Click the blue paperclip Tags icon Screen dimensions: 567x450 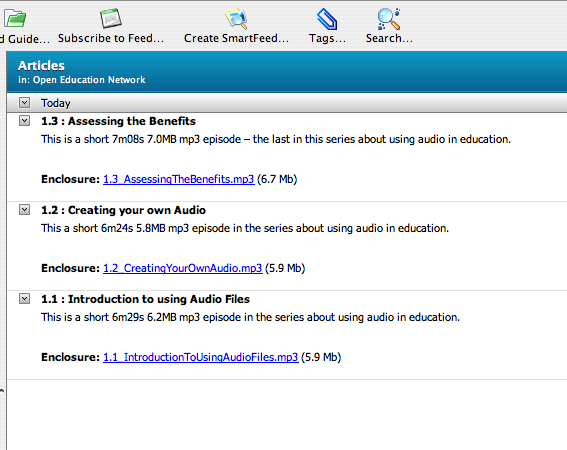327,19
